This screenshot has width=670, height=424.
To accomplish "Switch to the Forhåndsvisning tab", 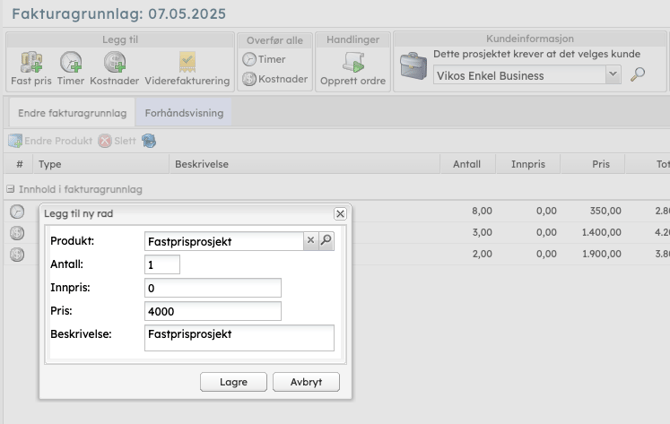I will [x=183, y=113].
